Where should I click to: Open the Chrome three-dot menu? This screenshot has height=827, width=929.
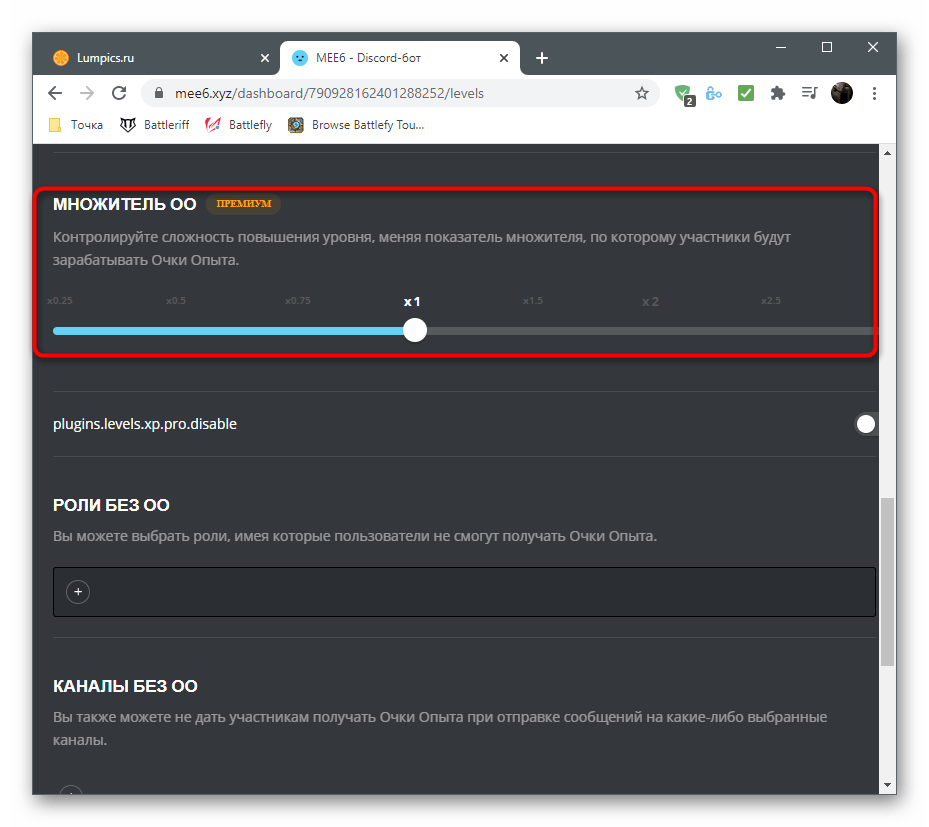tap(875, 93)
